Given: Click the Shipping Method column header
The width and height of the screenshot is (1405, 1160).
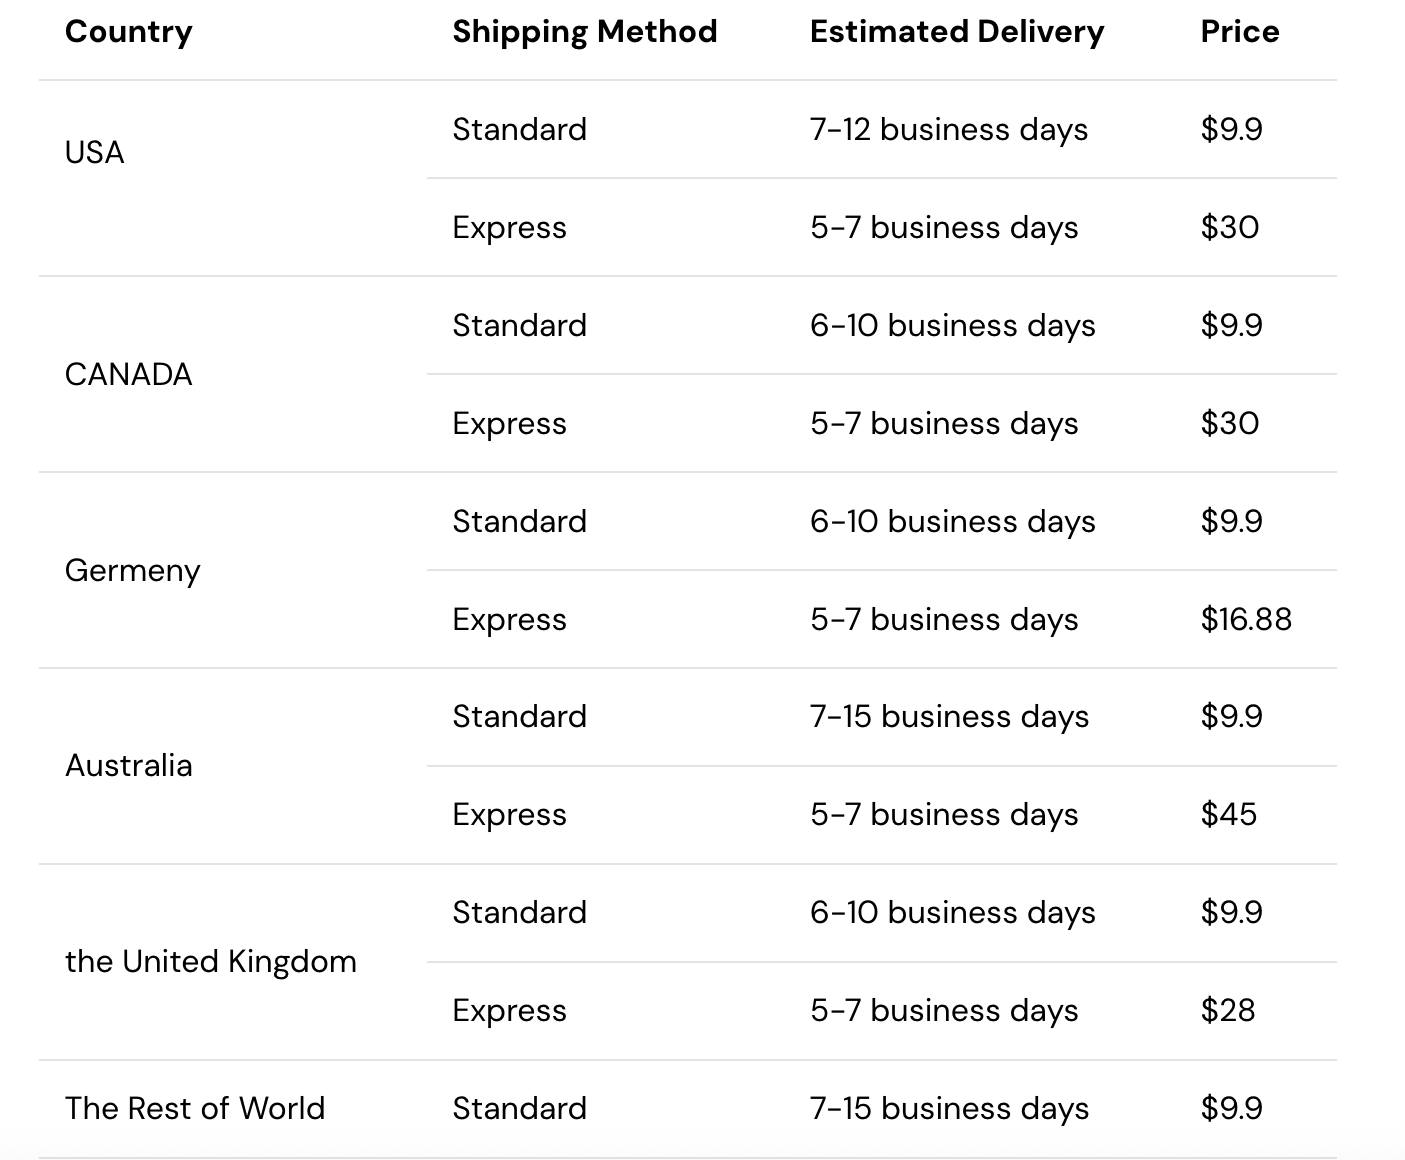Looking at the screenshot, I should 584,32.
